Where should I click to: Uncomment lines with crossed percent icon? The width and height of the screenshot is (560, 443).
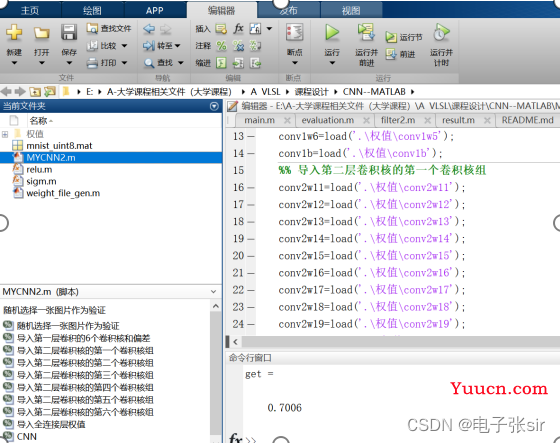(238, 46)
